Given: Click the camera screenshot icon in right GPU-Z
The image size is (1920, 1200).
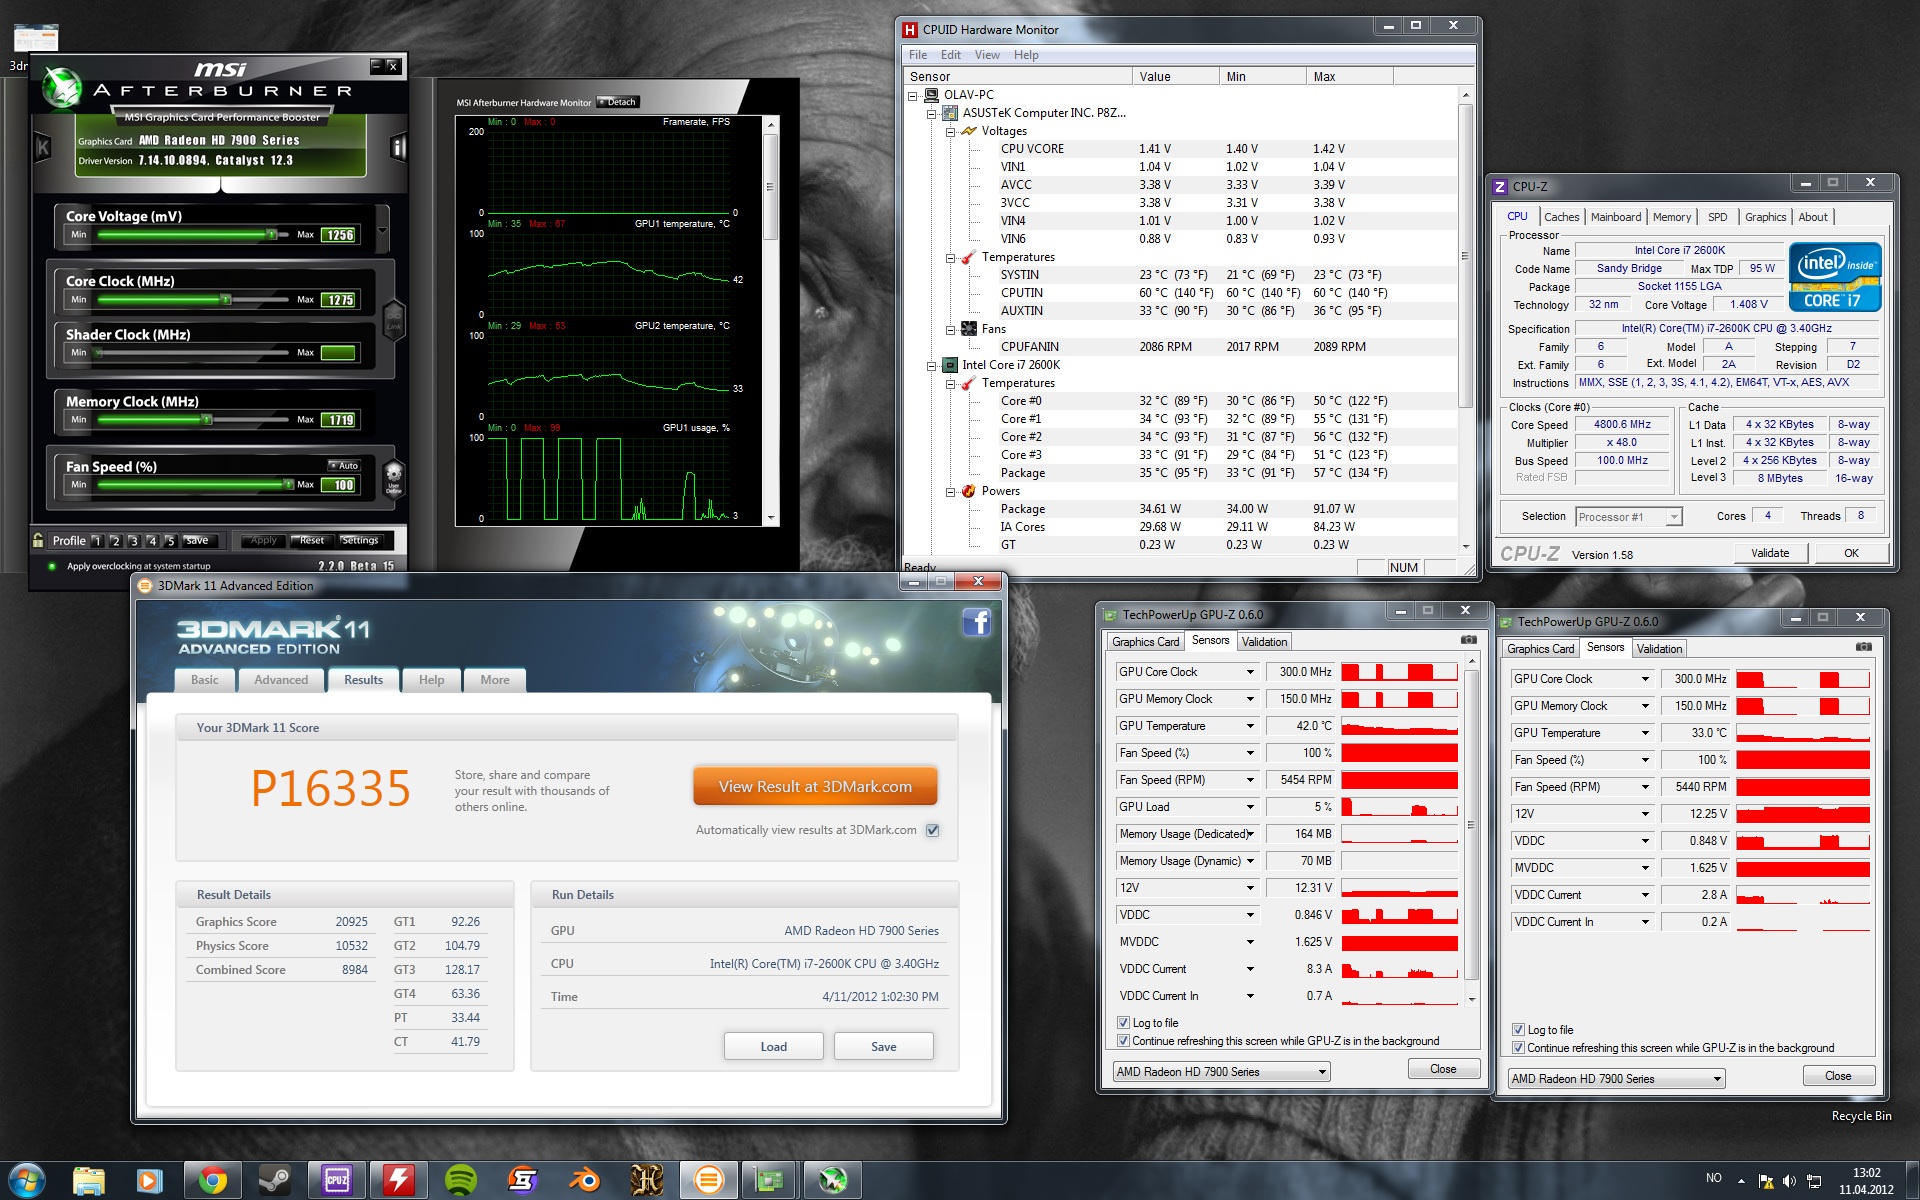Looking at the screenshot, I should point(1863,647).
